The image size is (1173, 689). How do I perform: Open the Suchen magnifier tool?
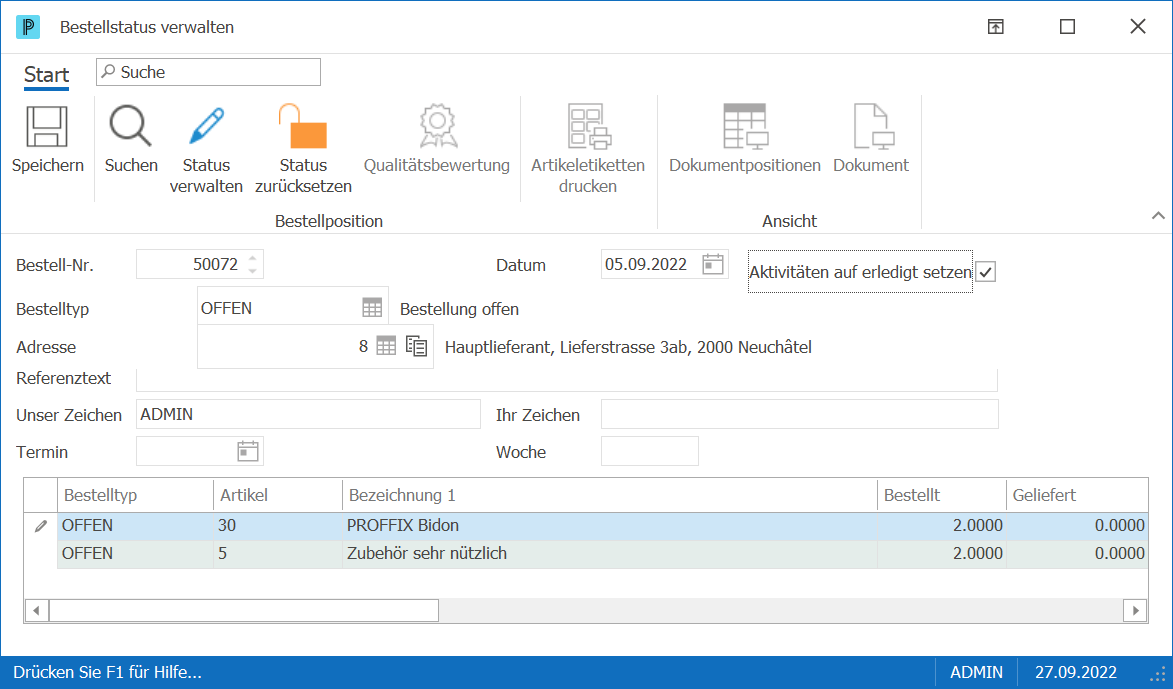point(131,126)
